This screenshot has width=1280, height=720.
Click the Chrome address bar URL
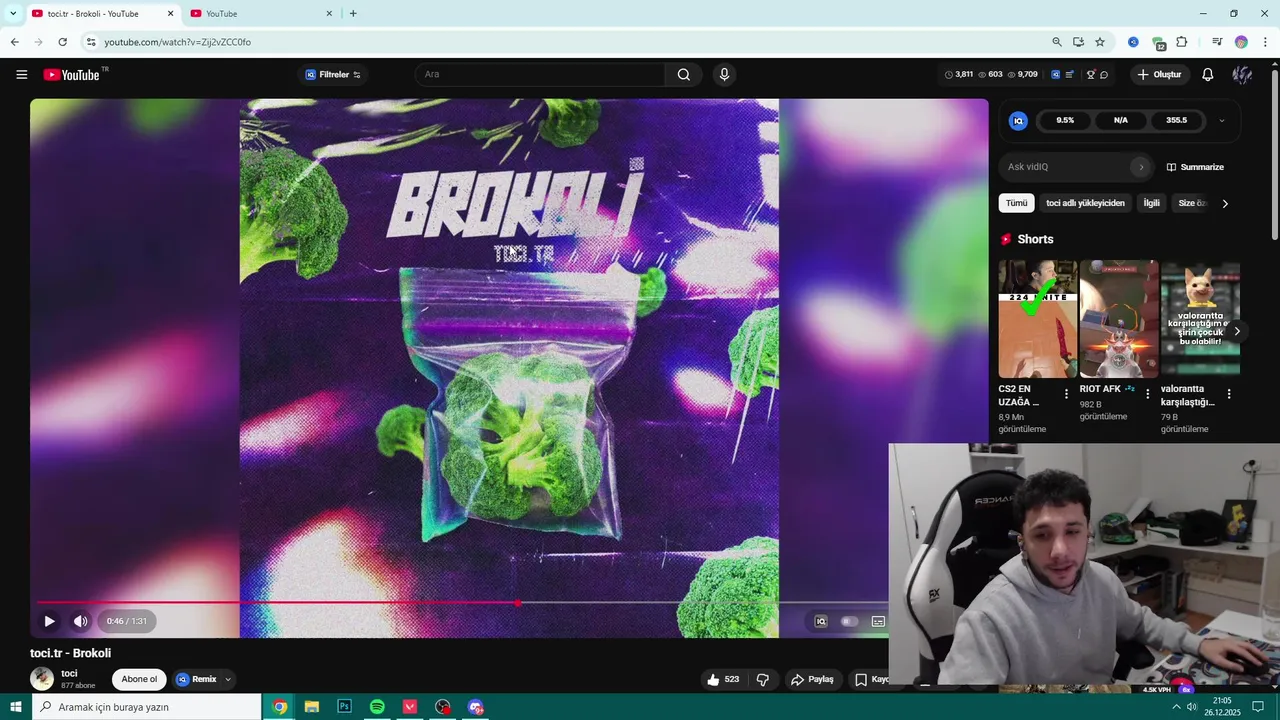click(x=178, y=42)
